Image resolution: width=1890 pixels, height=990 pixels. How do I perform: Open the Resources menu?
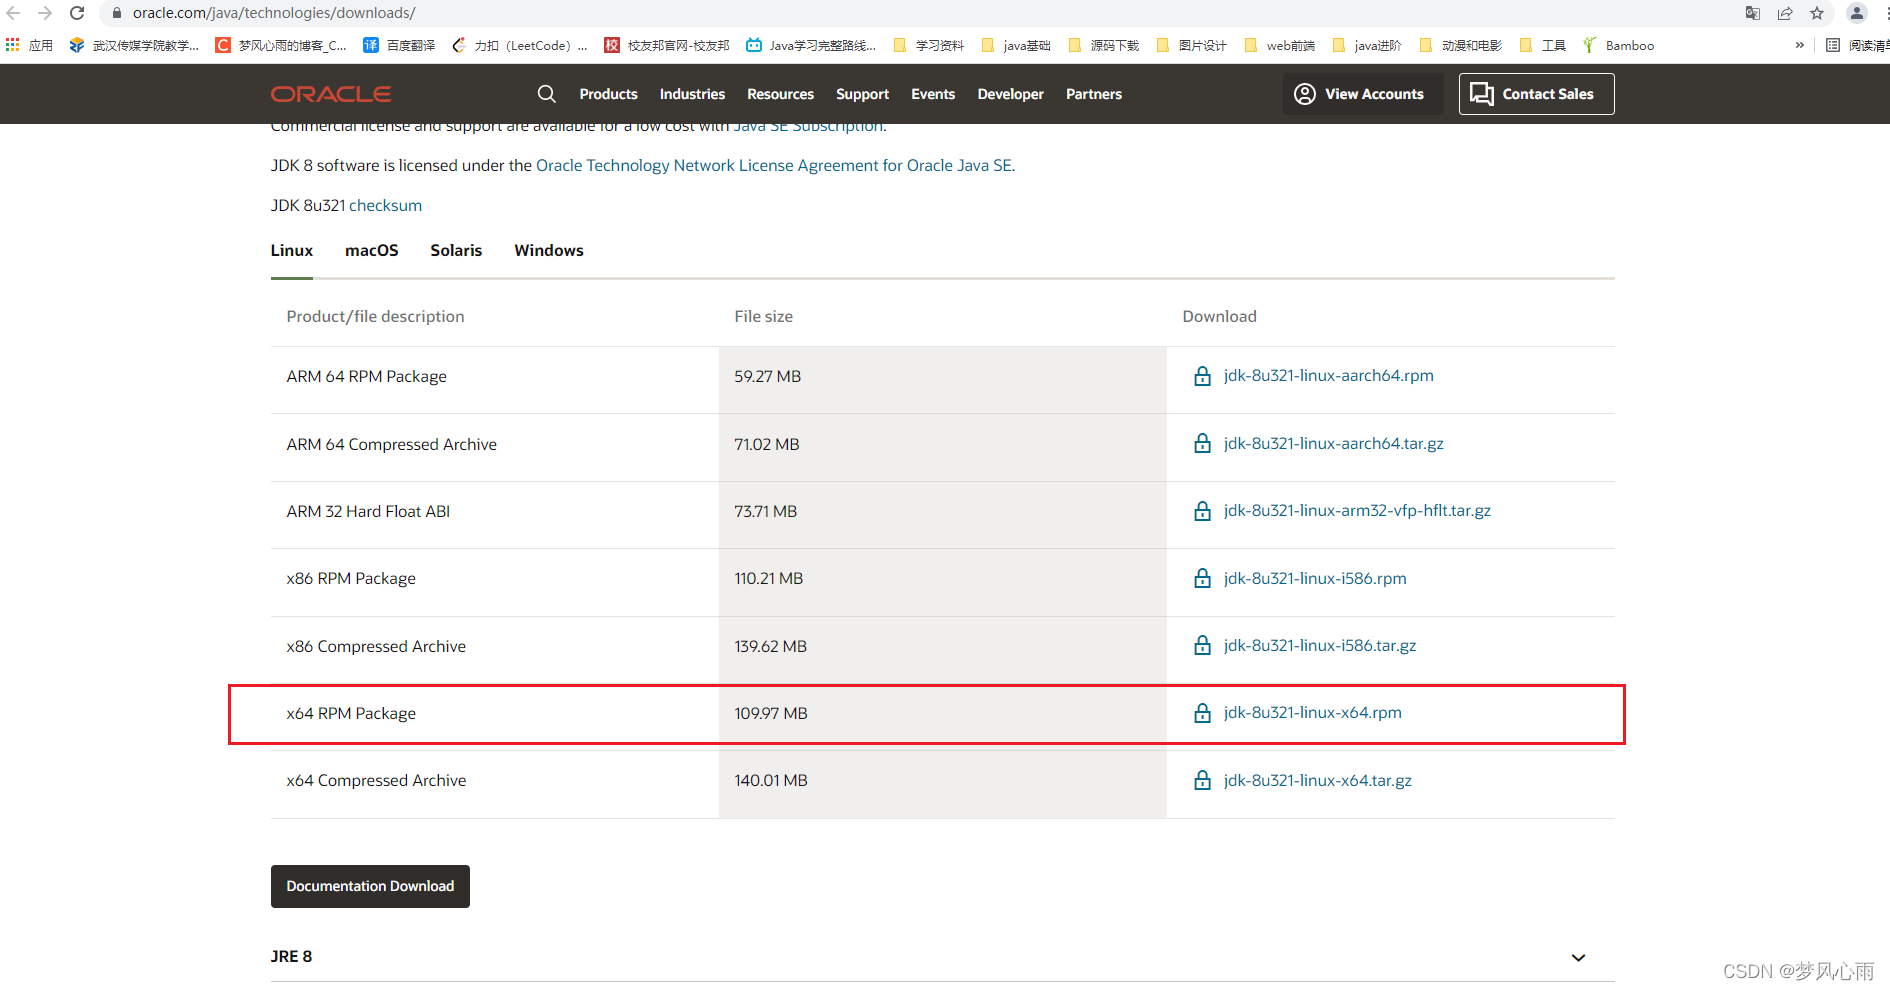tap(780, 94)
